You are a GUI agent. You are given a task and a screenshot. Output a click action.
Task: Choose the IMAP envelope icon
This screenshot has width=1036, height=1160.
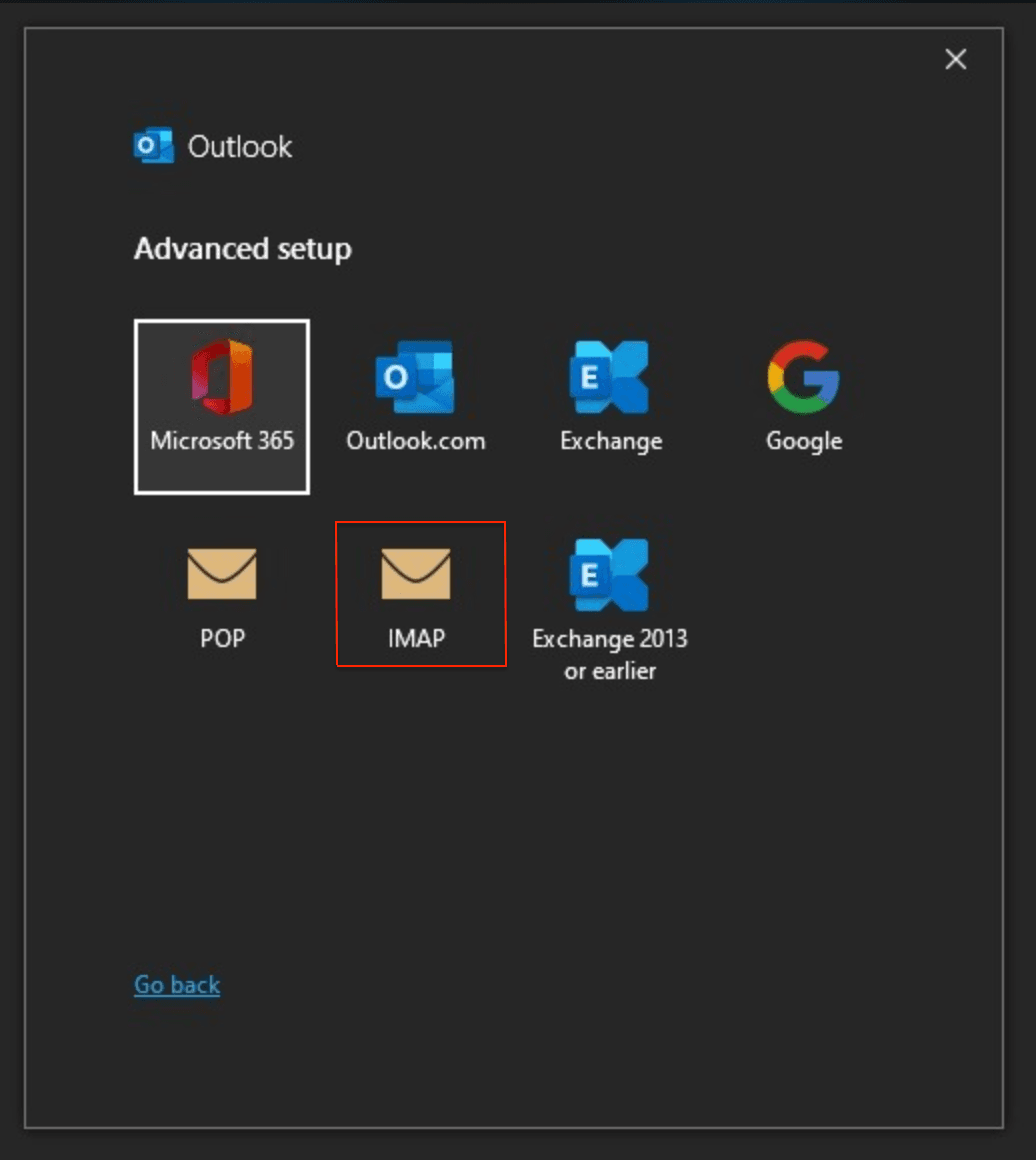point(416,574)
